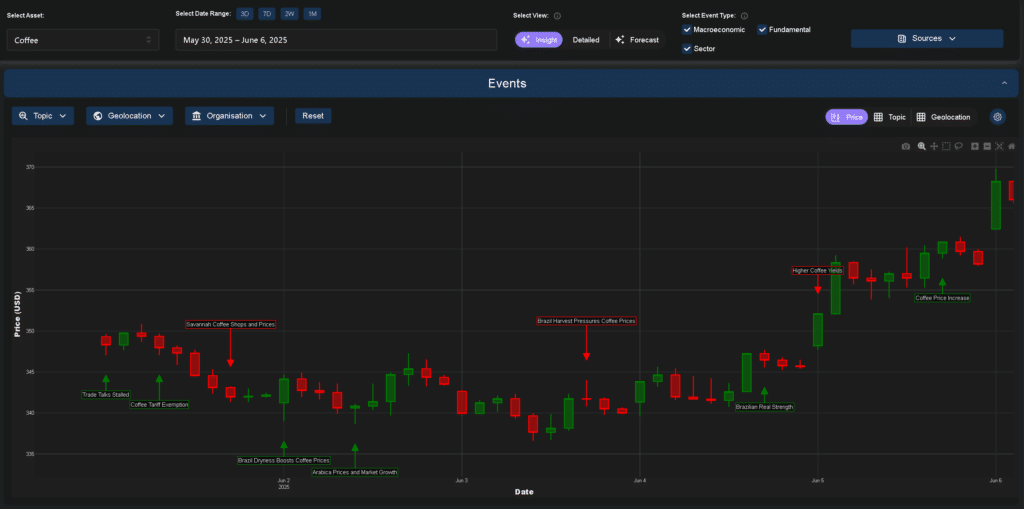Set date range to 2W
The height and width of the screenshot is (509, 1024).
(x=289, y=14)
